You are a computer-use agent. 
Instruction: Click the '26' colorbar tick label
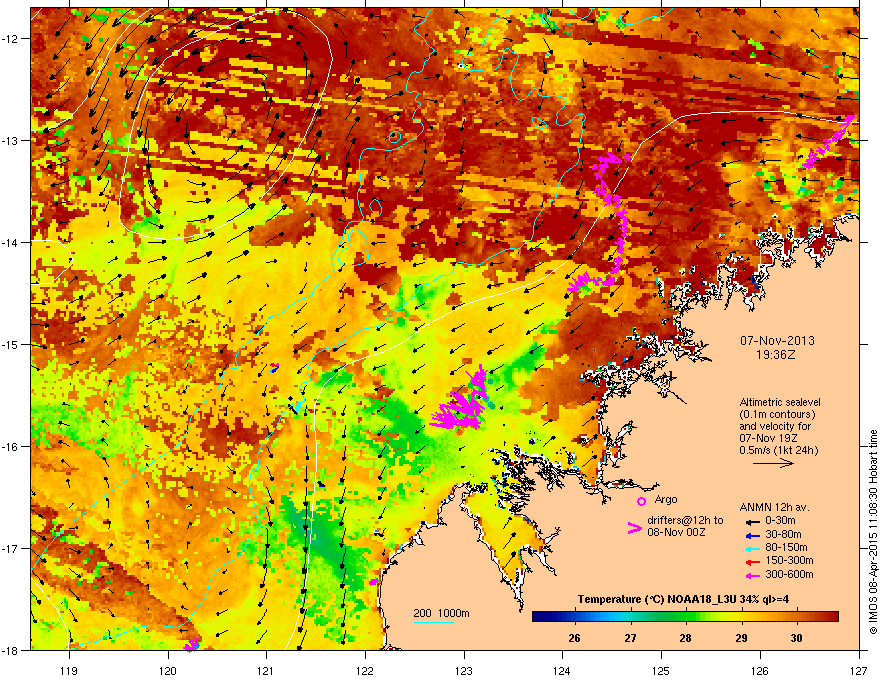(574, 638)
